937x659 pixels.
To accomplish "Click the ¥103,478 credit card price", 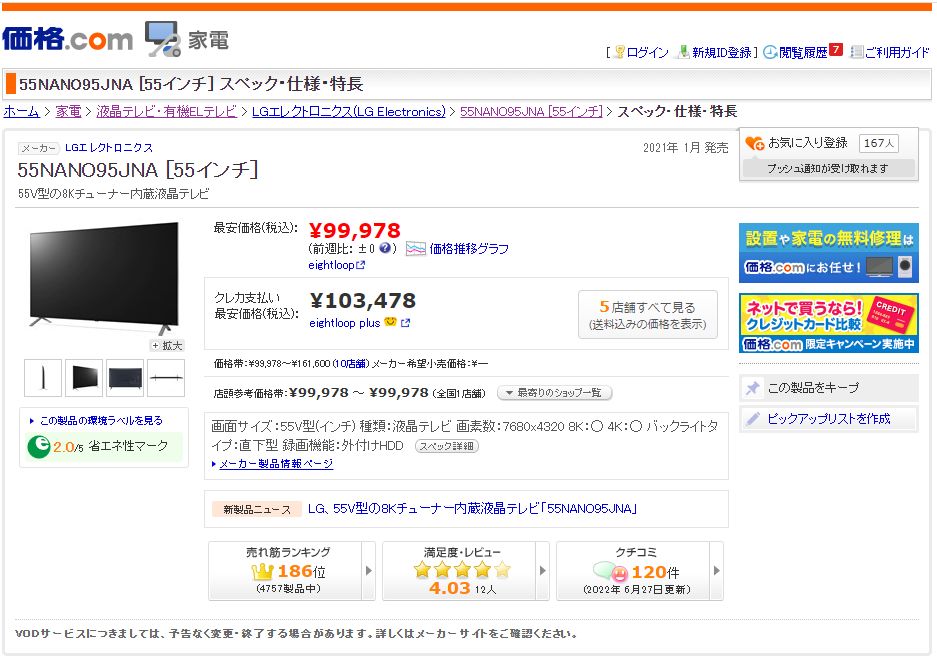I will [363, 301].
